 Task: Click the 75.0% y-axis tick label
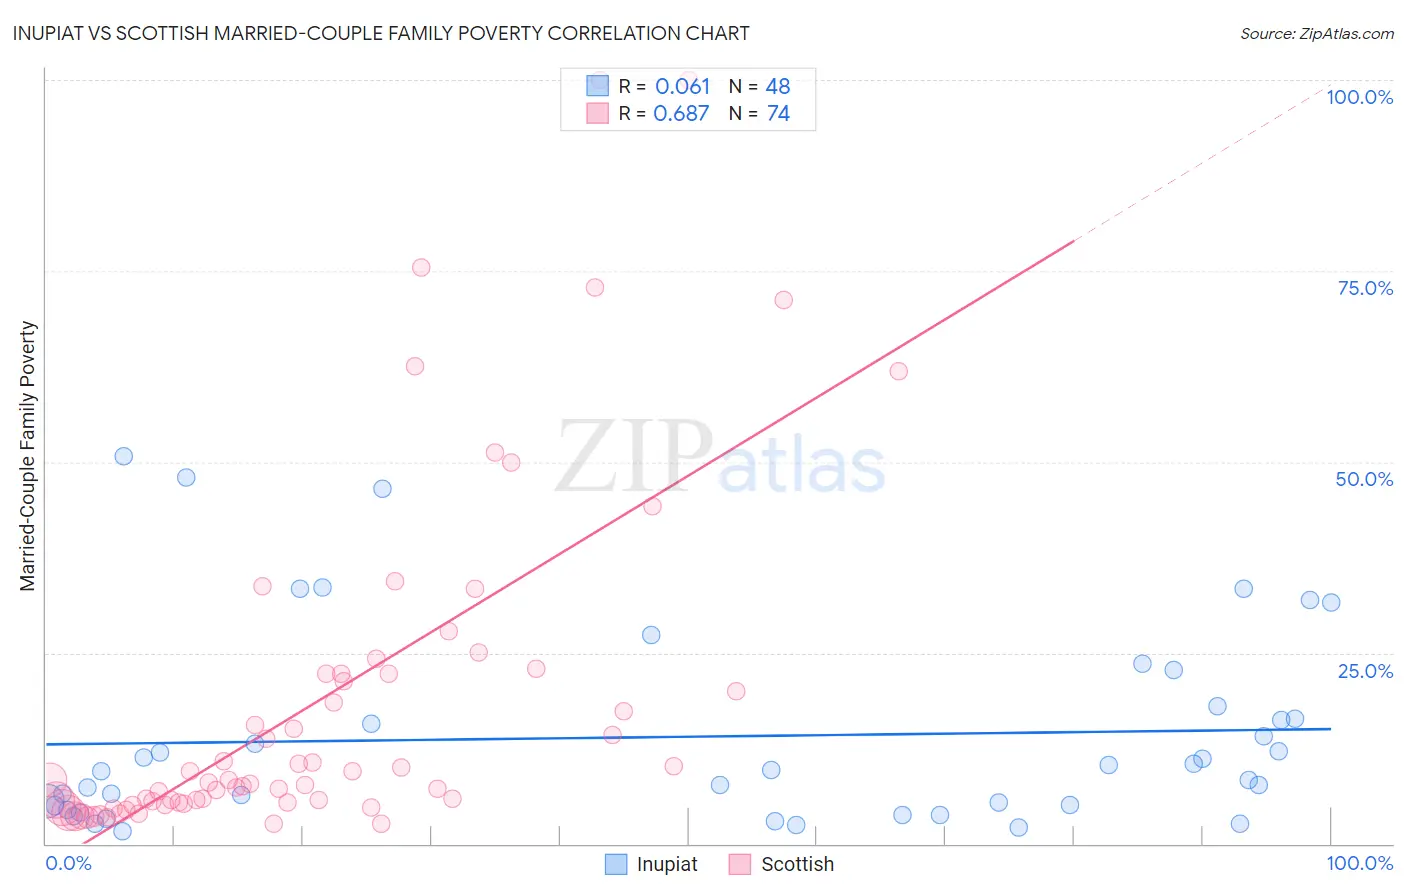point(1365,288)
